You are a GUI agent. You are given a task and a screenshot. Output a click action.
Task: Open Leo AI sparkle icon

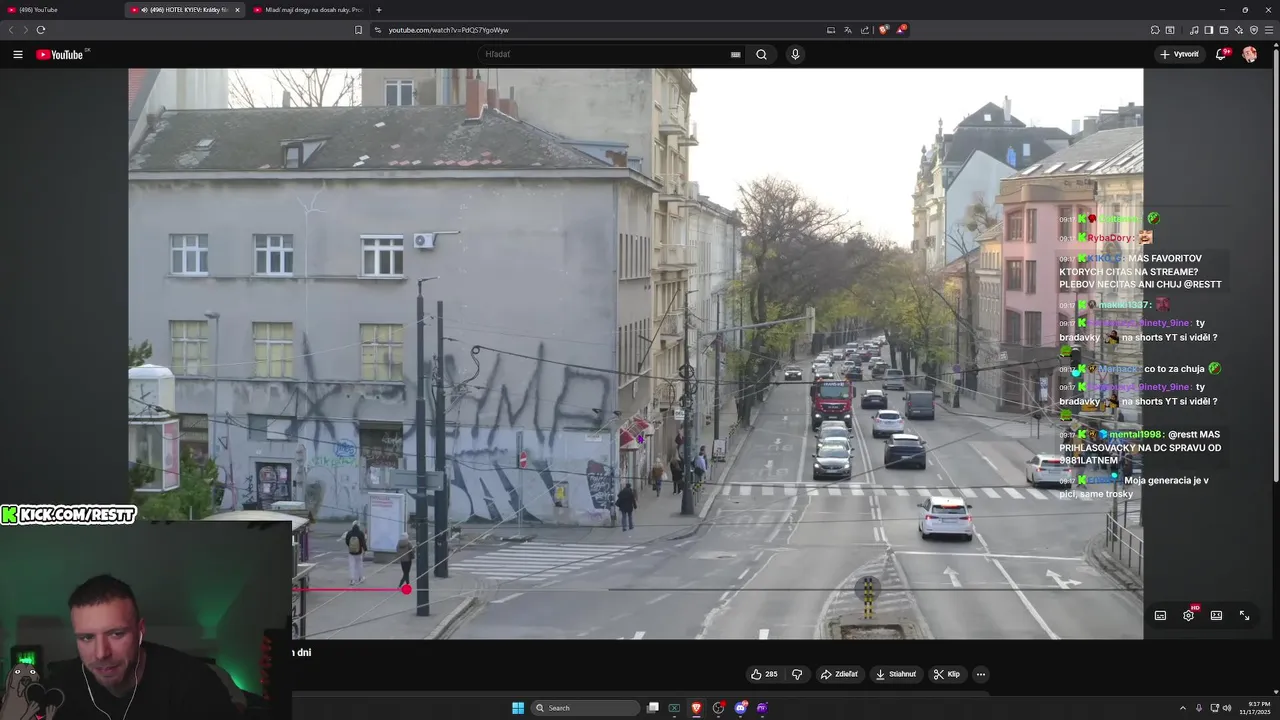(x=1239, y=30)
